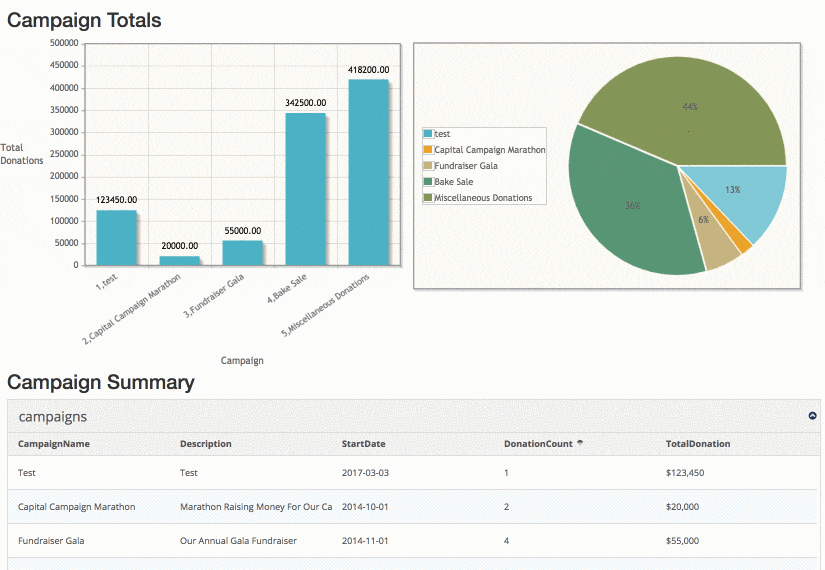Click the Total Donations y-axis title
Image resolution: width=825 pixels, height=570 pixels.
click(22, 154)
